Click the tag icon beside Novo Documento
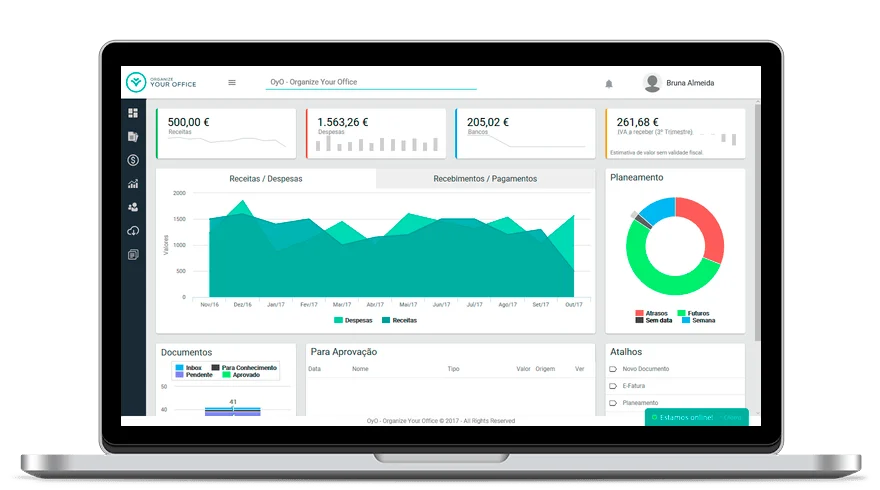This screenshot has width=880, height=490. click(x=613, y=369)
